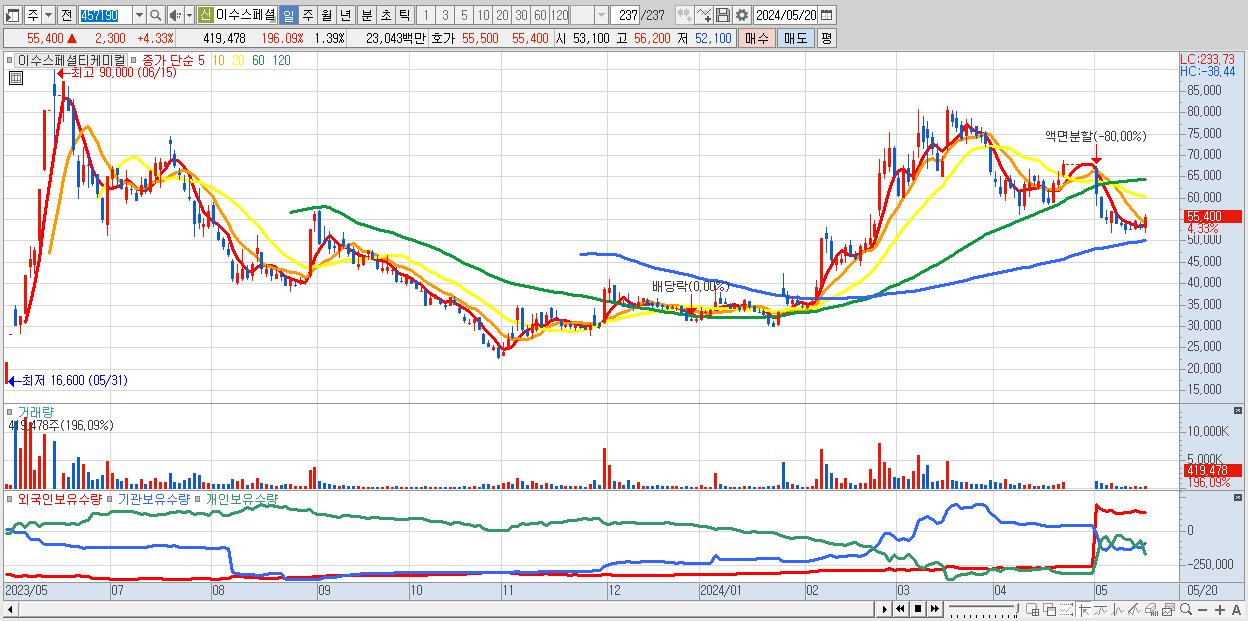The image size is (1248, 621).
Task: Click the diagonal lines drawing icon
Action: (1134, 609)
